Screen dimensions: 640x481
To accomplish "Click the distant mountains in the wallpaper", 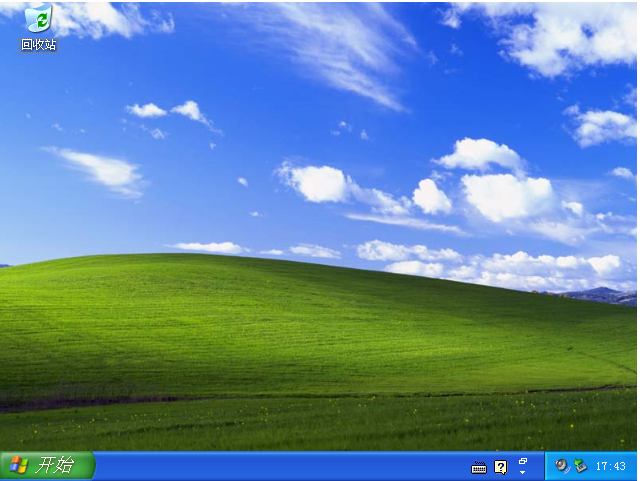I will [600, 295].
